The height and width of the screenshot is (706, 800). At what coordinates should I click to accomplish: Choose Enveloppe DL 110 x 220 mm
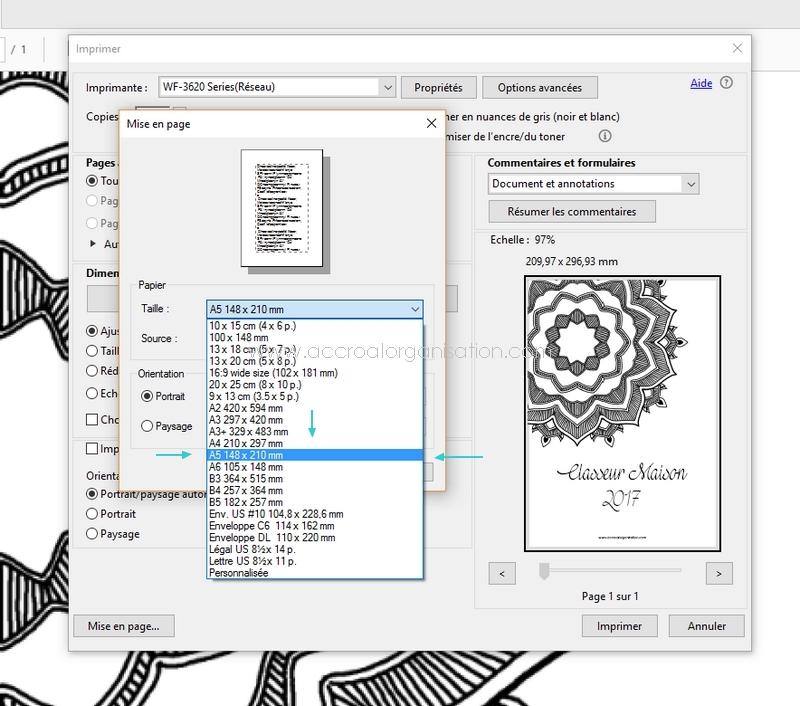[266, 537]
